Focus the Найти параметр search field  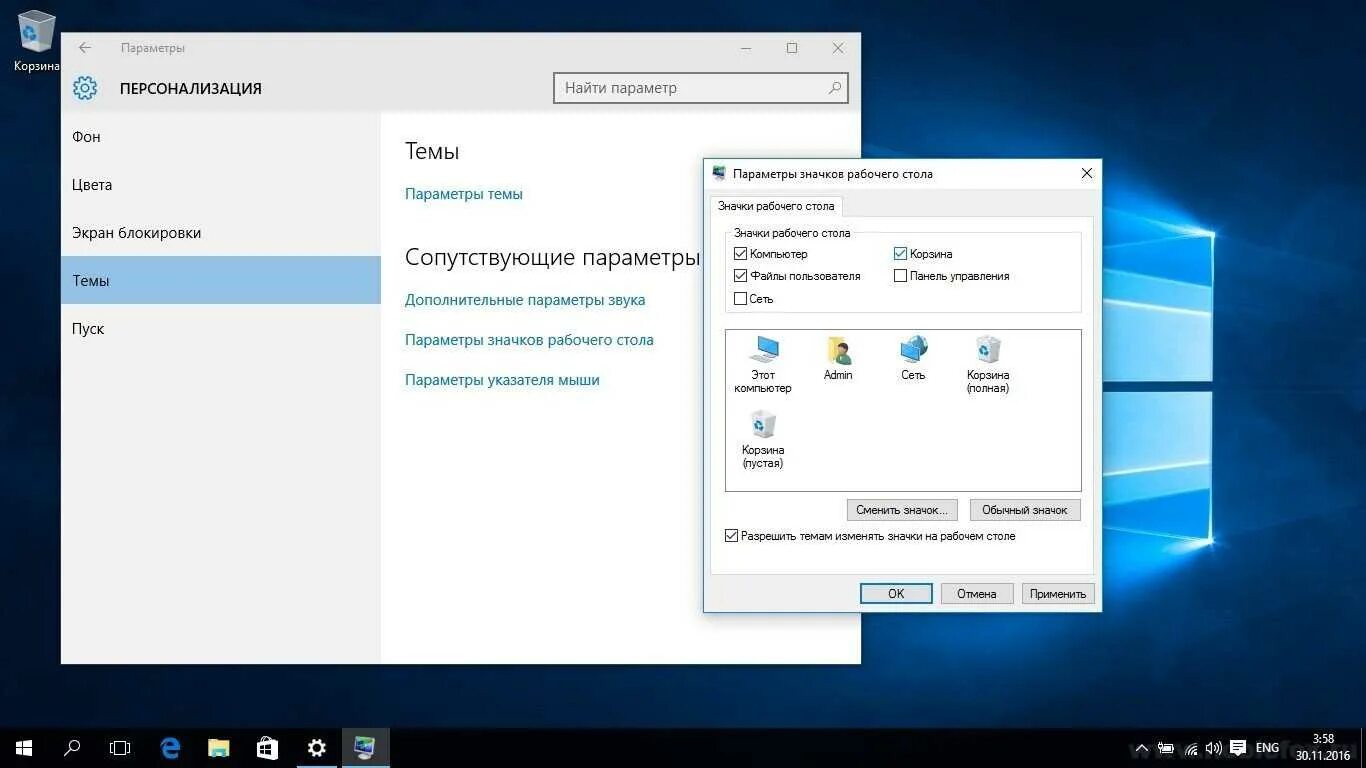click(701, 88)
